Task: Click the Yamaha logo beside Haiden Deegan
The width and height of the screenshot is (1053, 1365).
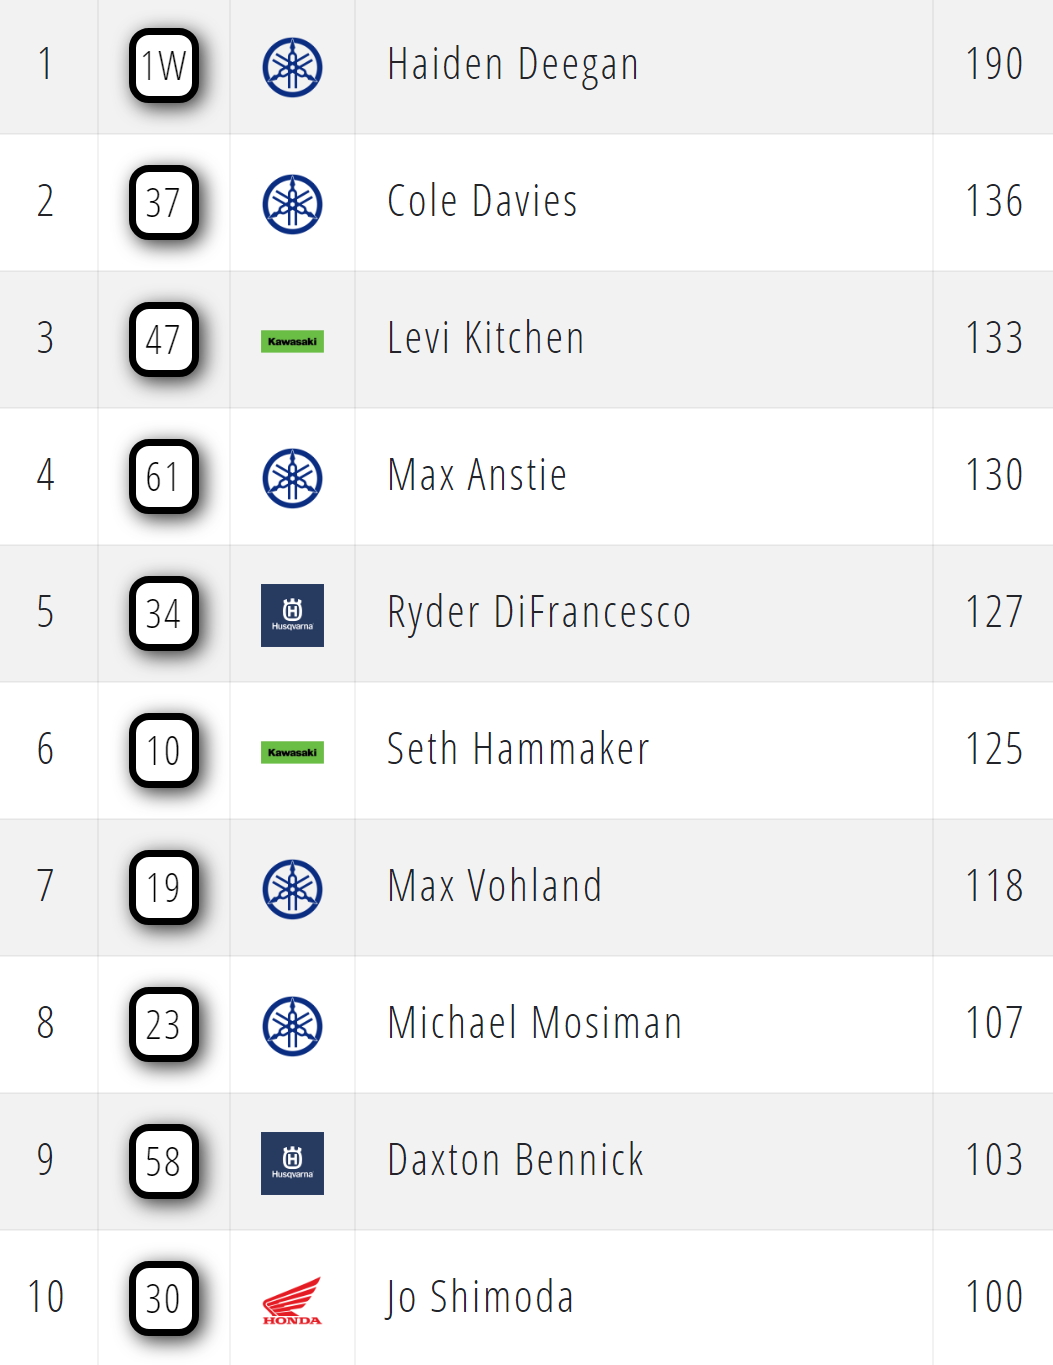Action: pyautogui.click(x=292, y=67)
